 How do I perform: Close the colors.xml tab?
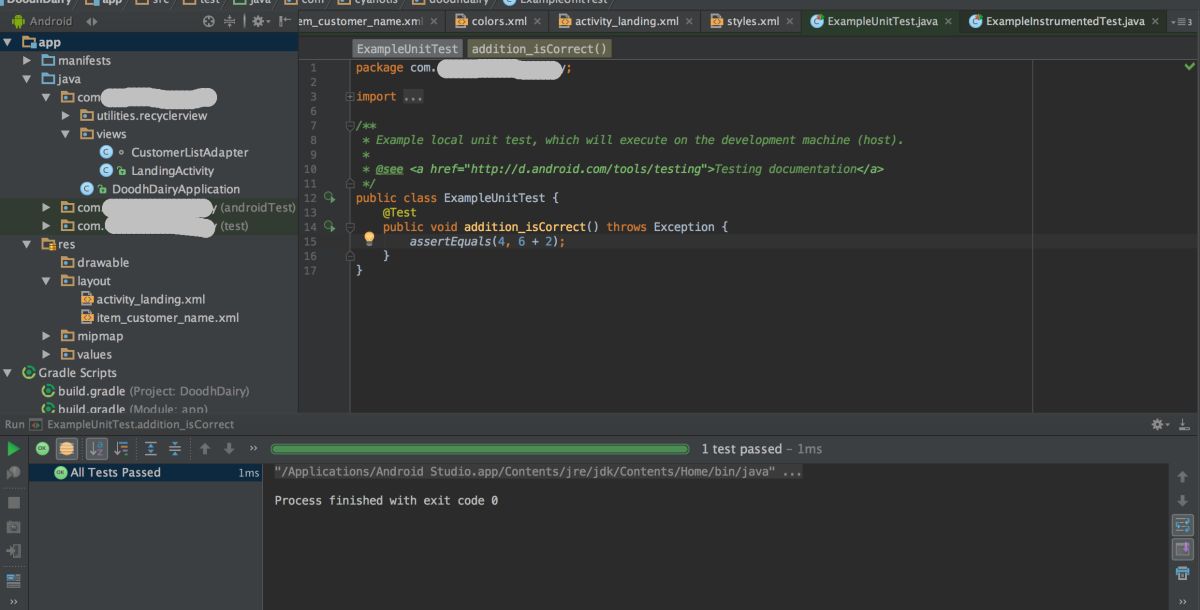tap(537, 21)
